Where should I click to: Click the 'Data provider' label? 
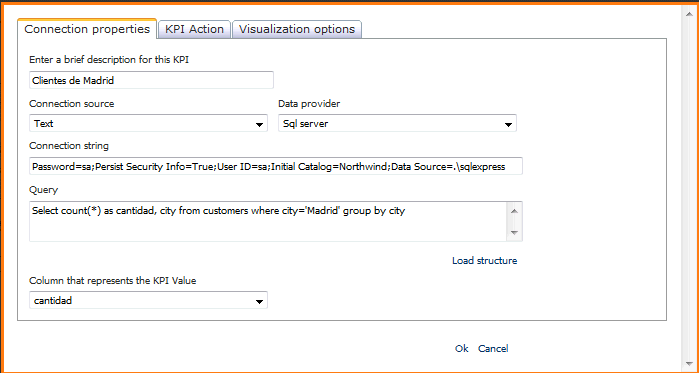[309, 104]
